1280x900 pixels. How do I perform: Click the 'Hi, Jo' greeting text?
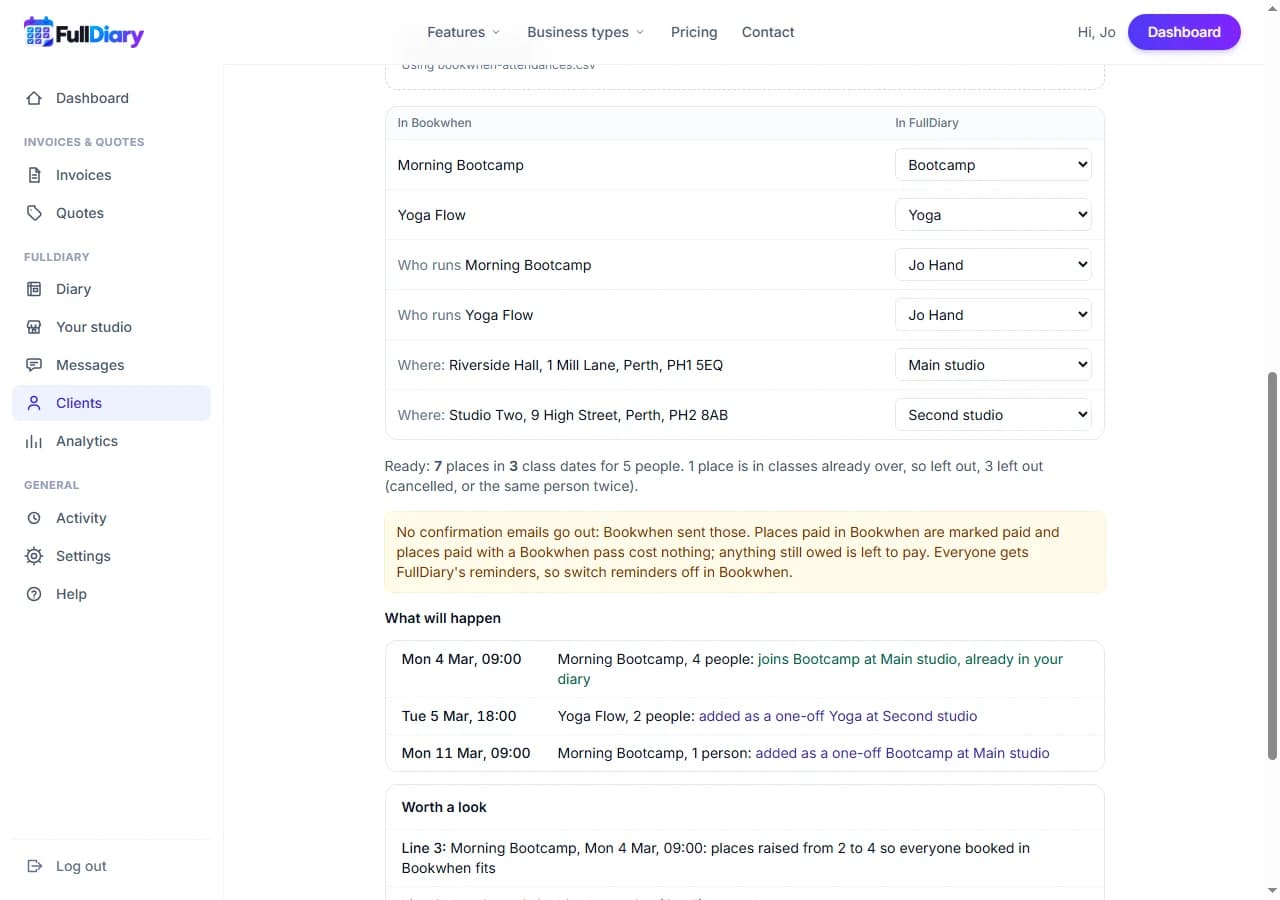[x=1097, y=32]
